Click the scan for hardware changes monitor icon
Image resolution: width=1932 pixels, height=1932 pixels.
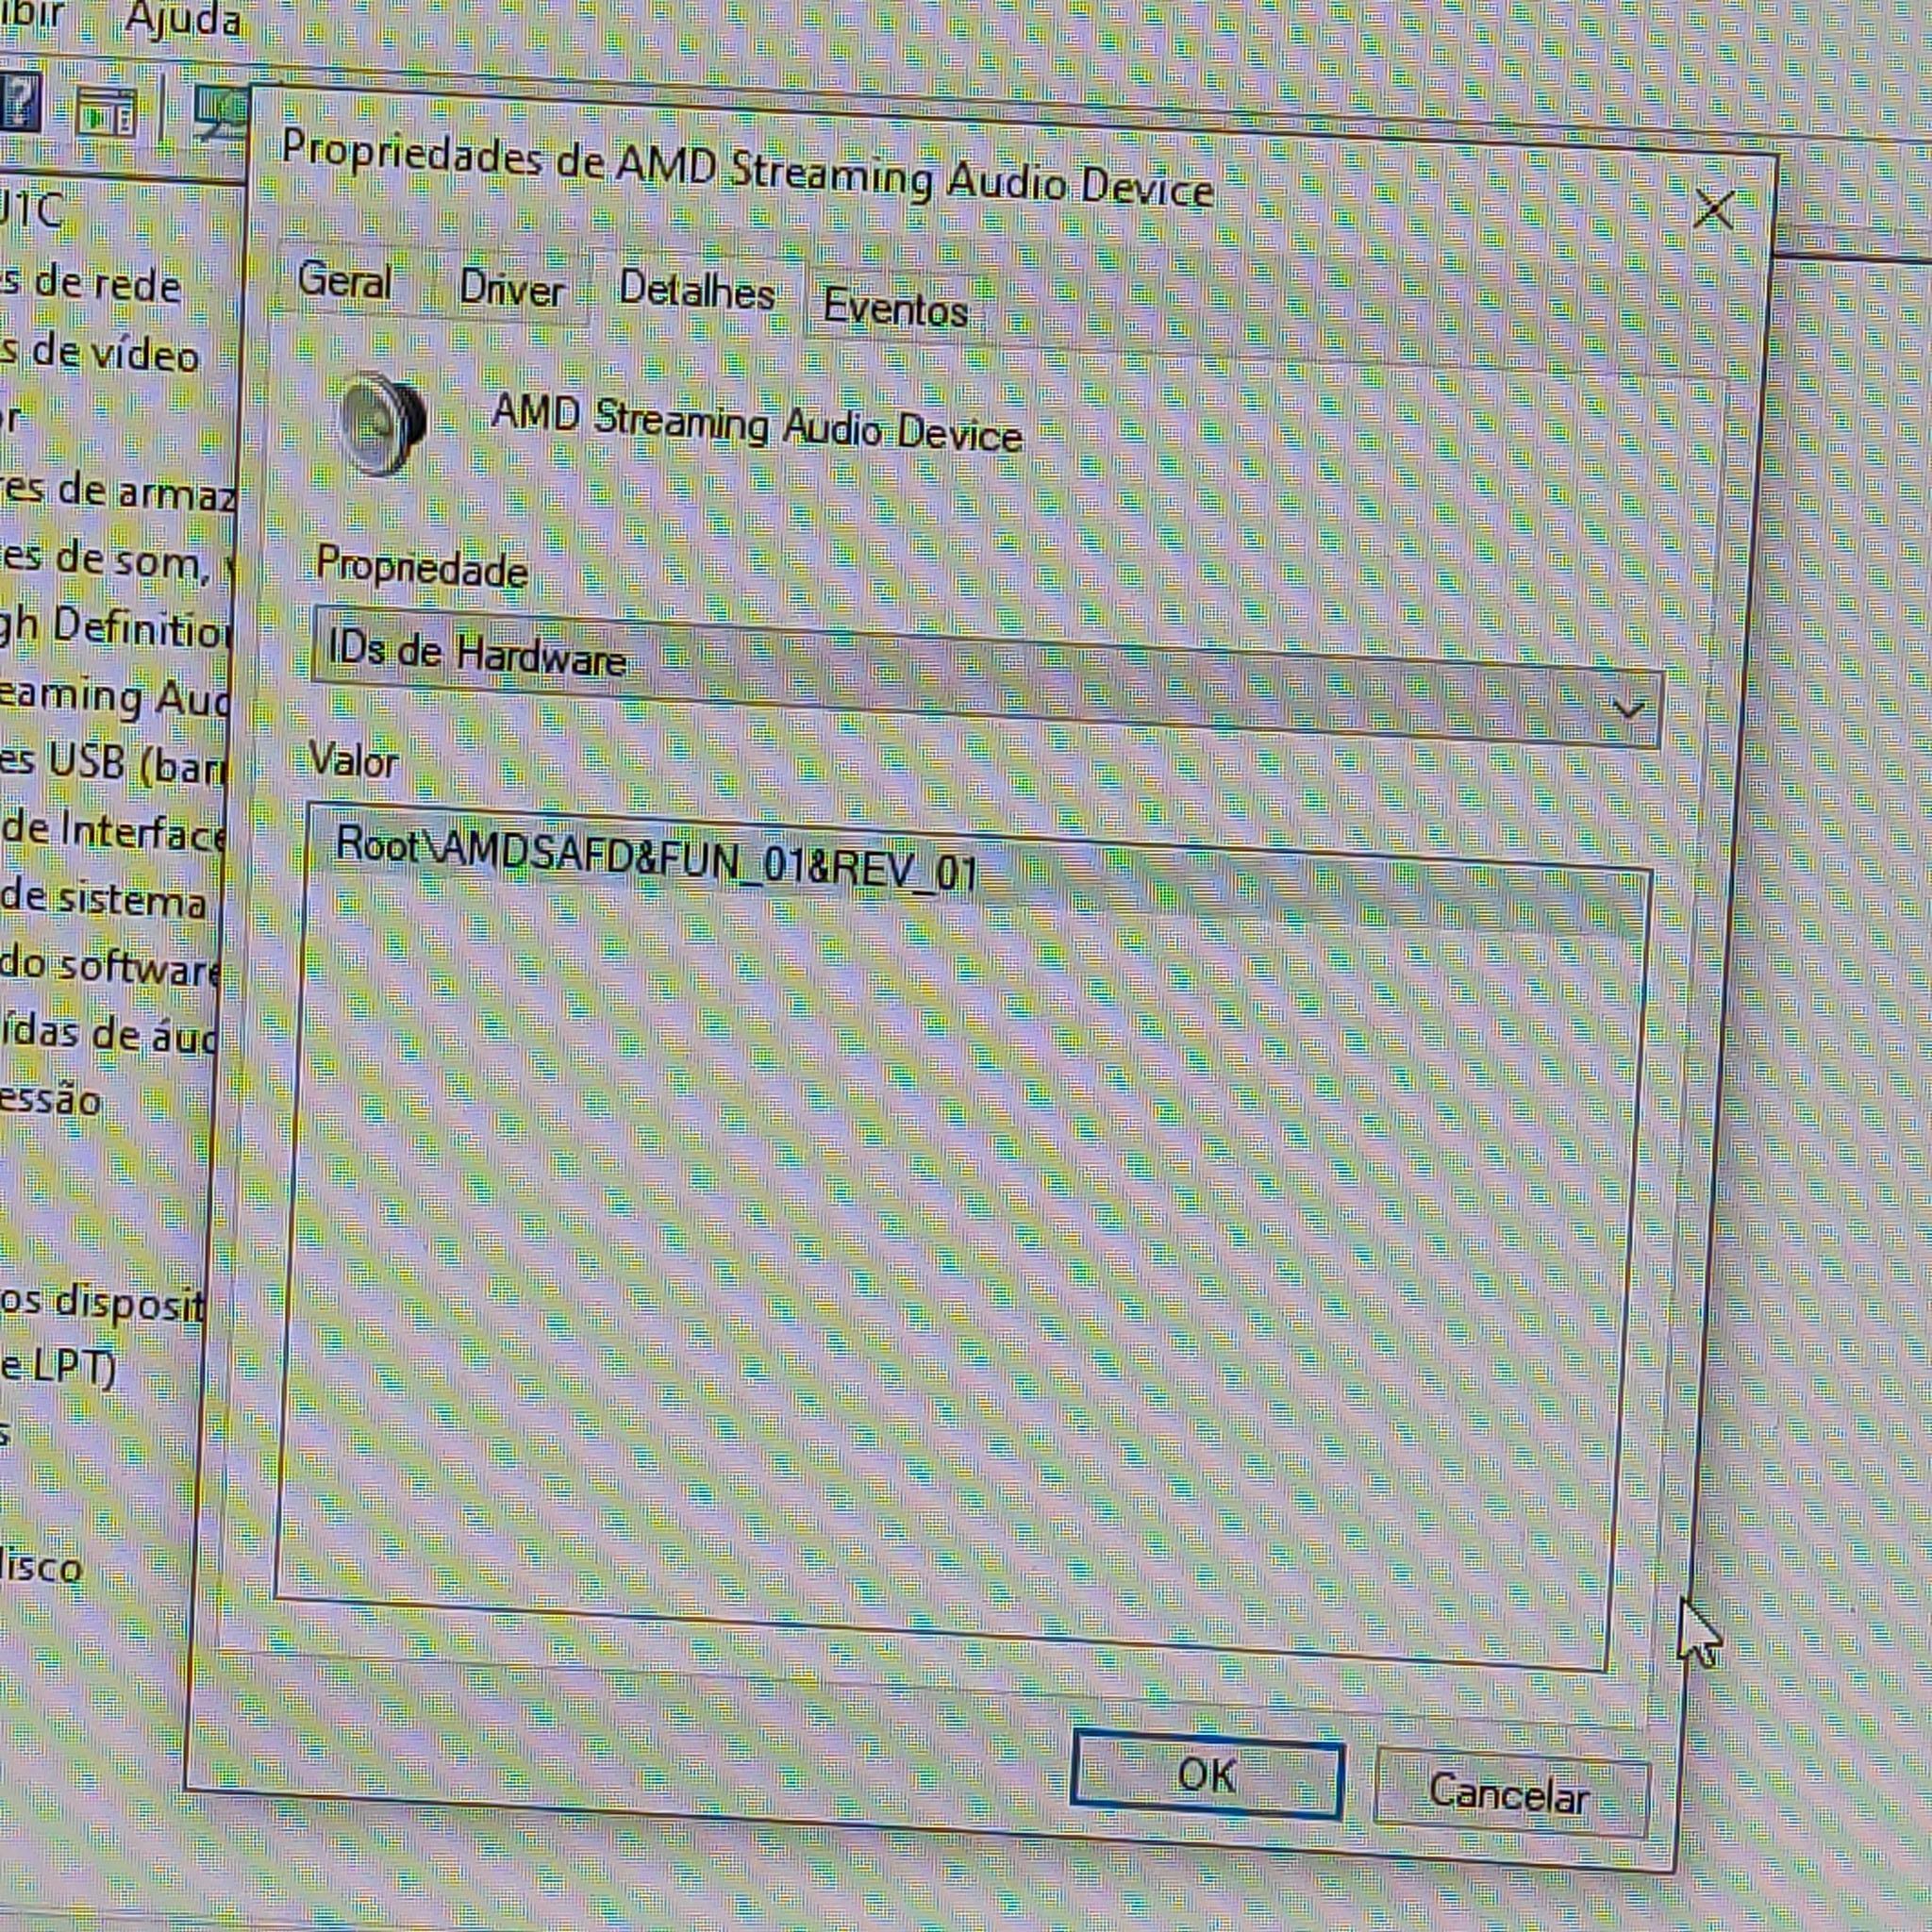220,115
